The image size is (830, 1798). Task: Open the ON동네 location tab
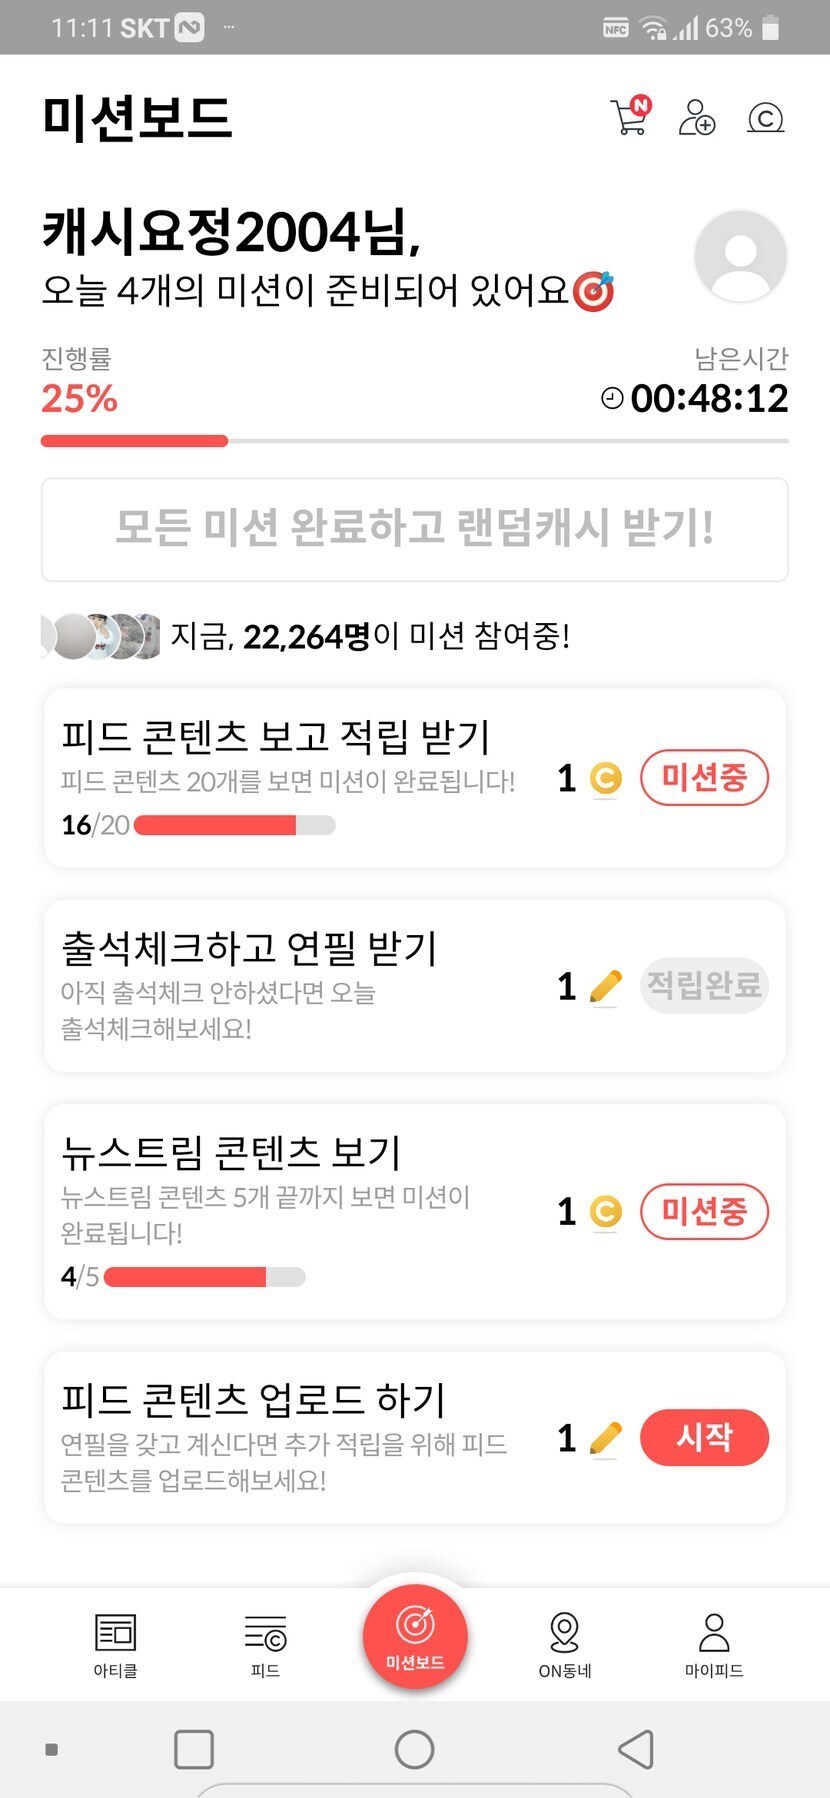coord(565,1644)
